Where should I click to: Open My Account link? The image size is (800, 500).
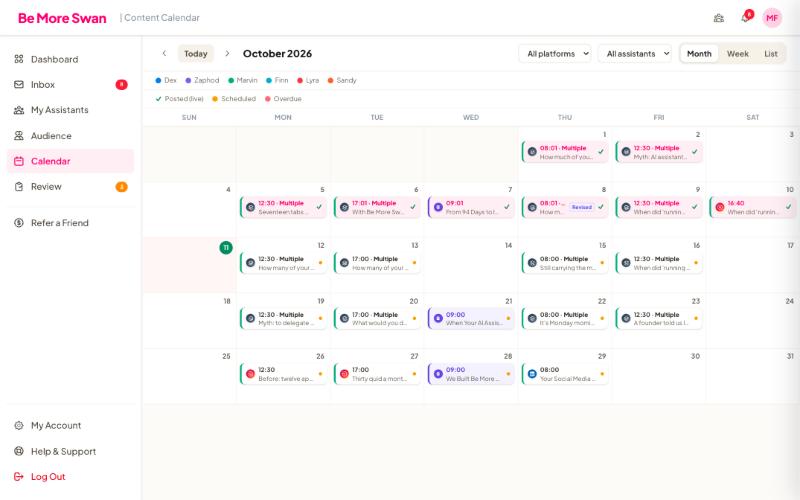pyautogui.click(x=56, y=426)
